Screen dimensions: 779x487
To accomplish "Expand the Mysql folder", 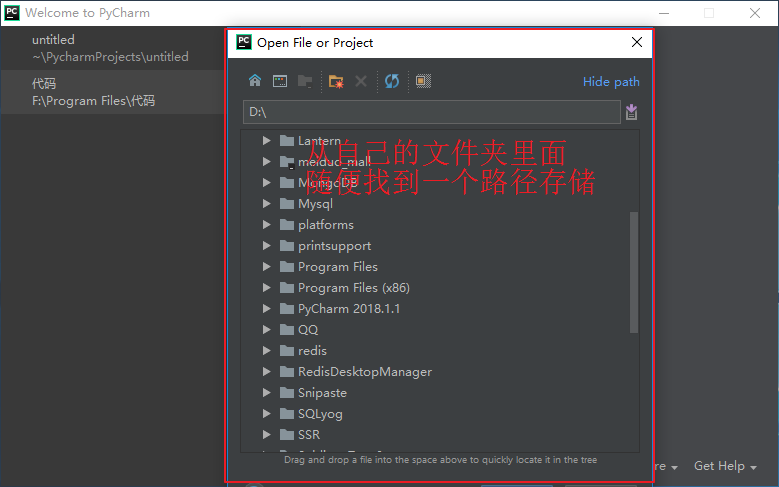I will point(267,204).
